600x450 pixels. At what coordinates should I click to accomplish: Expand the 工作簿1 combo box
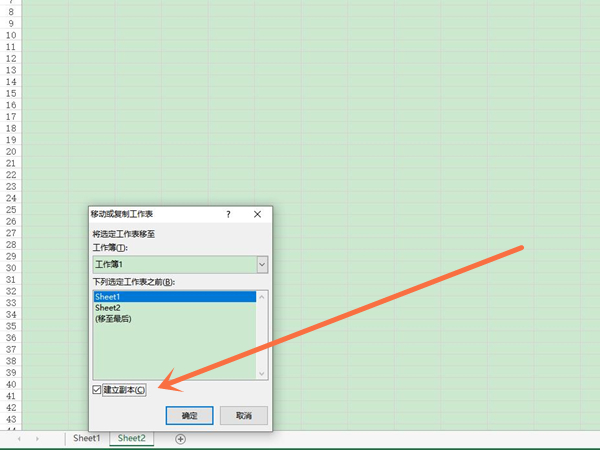point(180,264)
